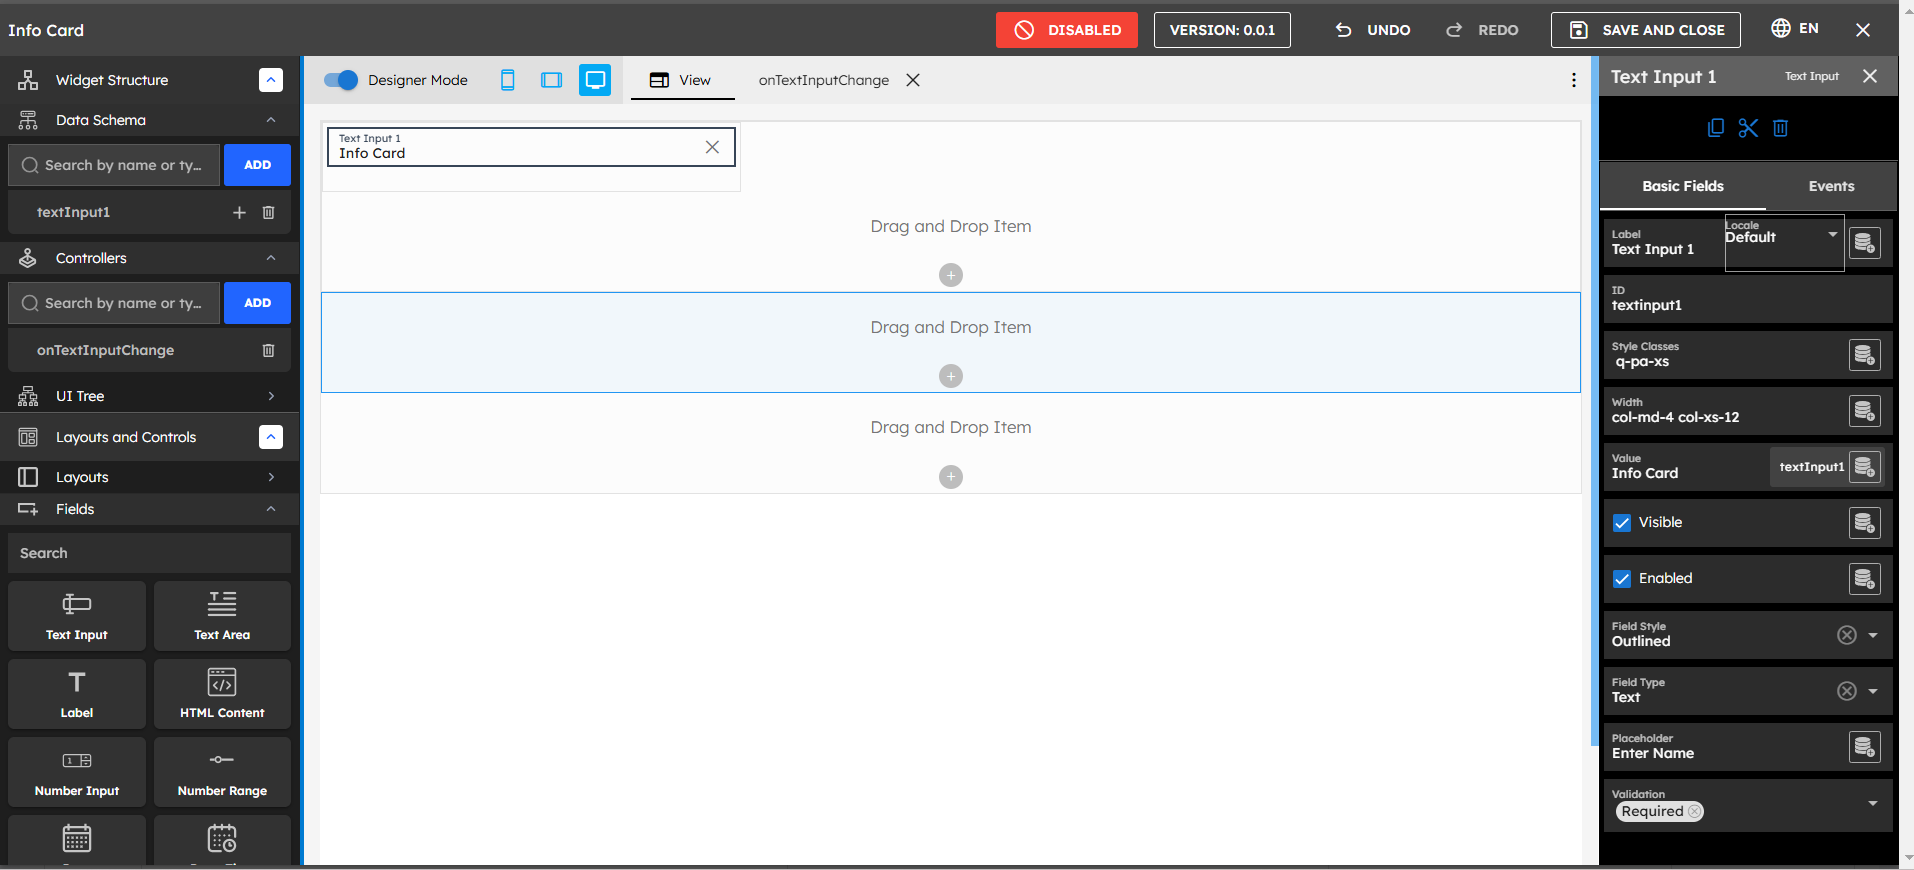The image size is (1914, 870).
Task: Switch to the onTextInputChange tab
Action: pyautogui.click(x=823, y=80)
